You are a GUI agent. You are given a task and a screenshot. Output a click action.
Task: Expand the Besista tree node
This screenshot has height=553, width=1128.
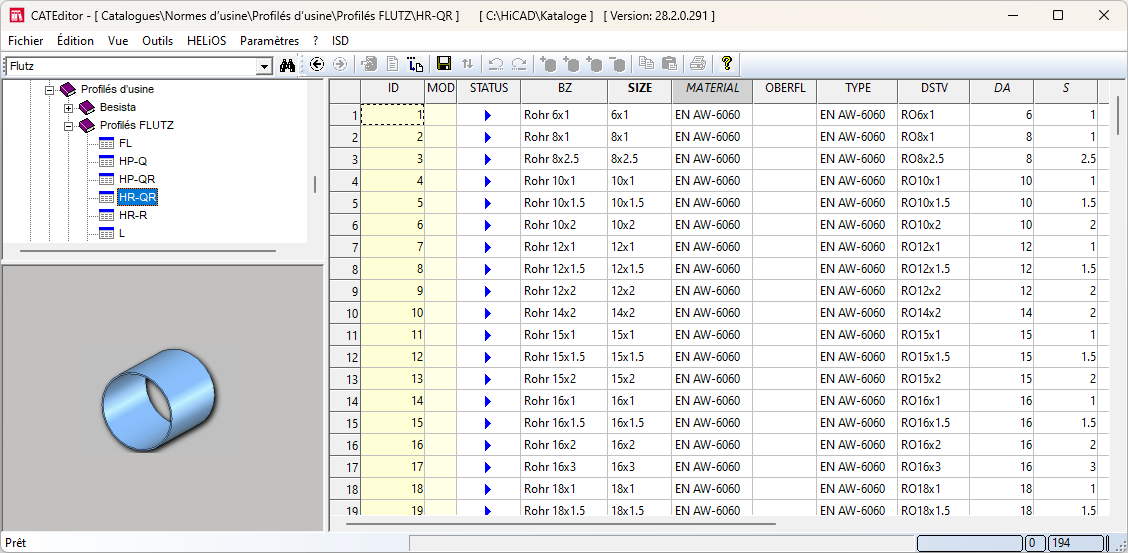[68, 108]
